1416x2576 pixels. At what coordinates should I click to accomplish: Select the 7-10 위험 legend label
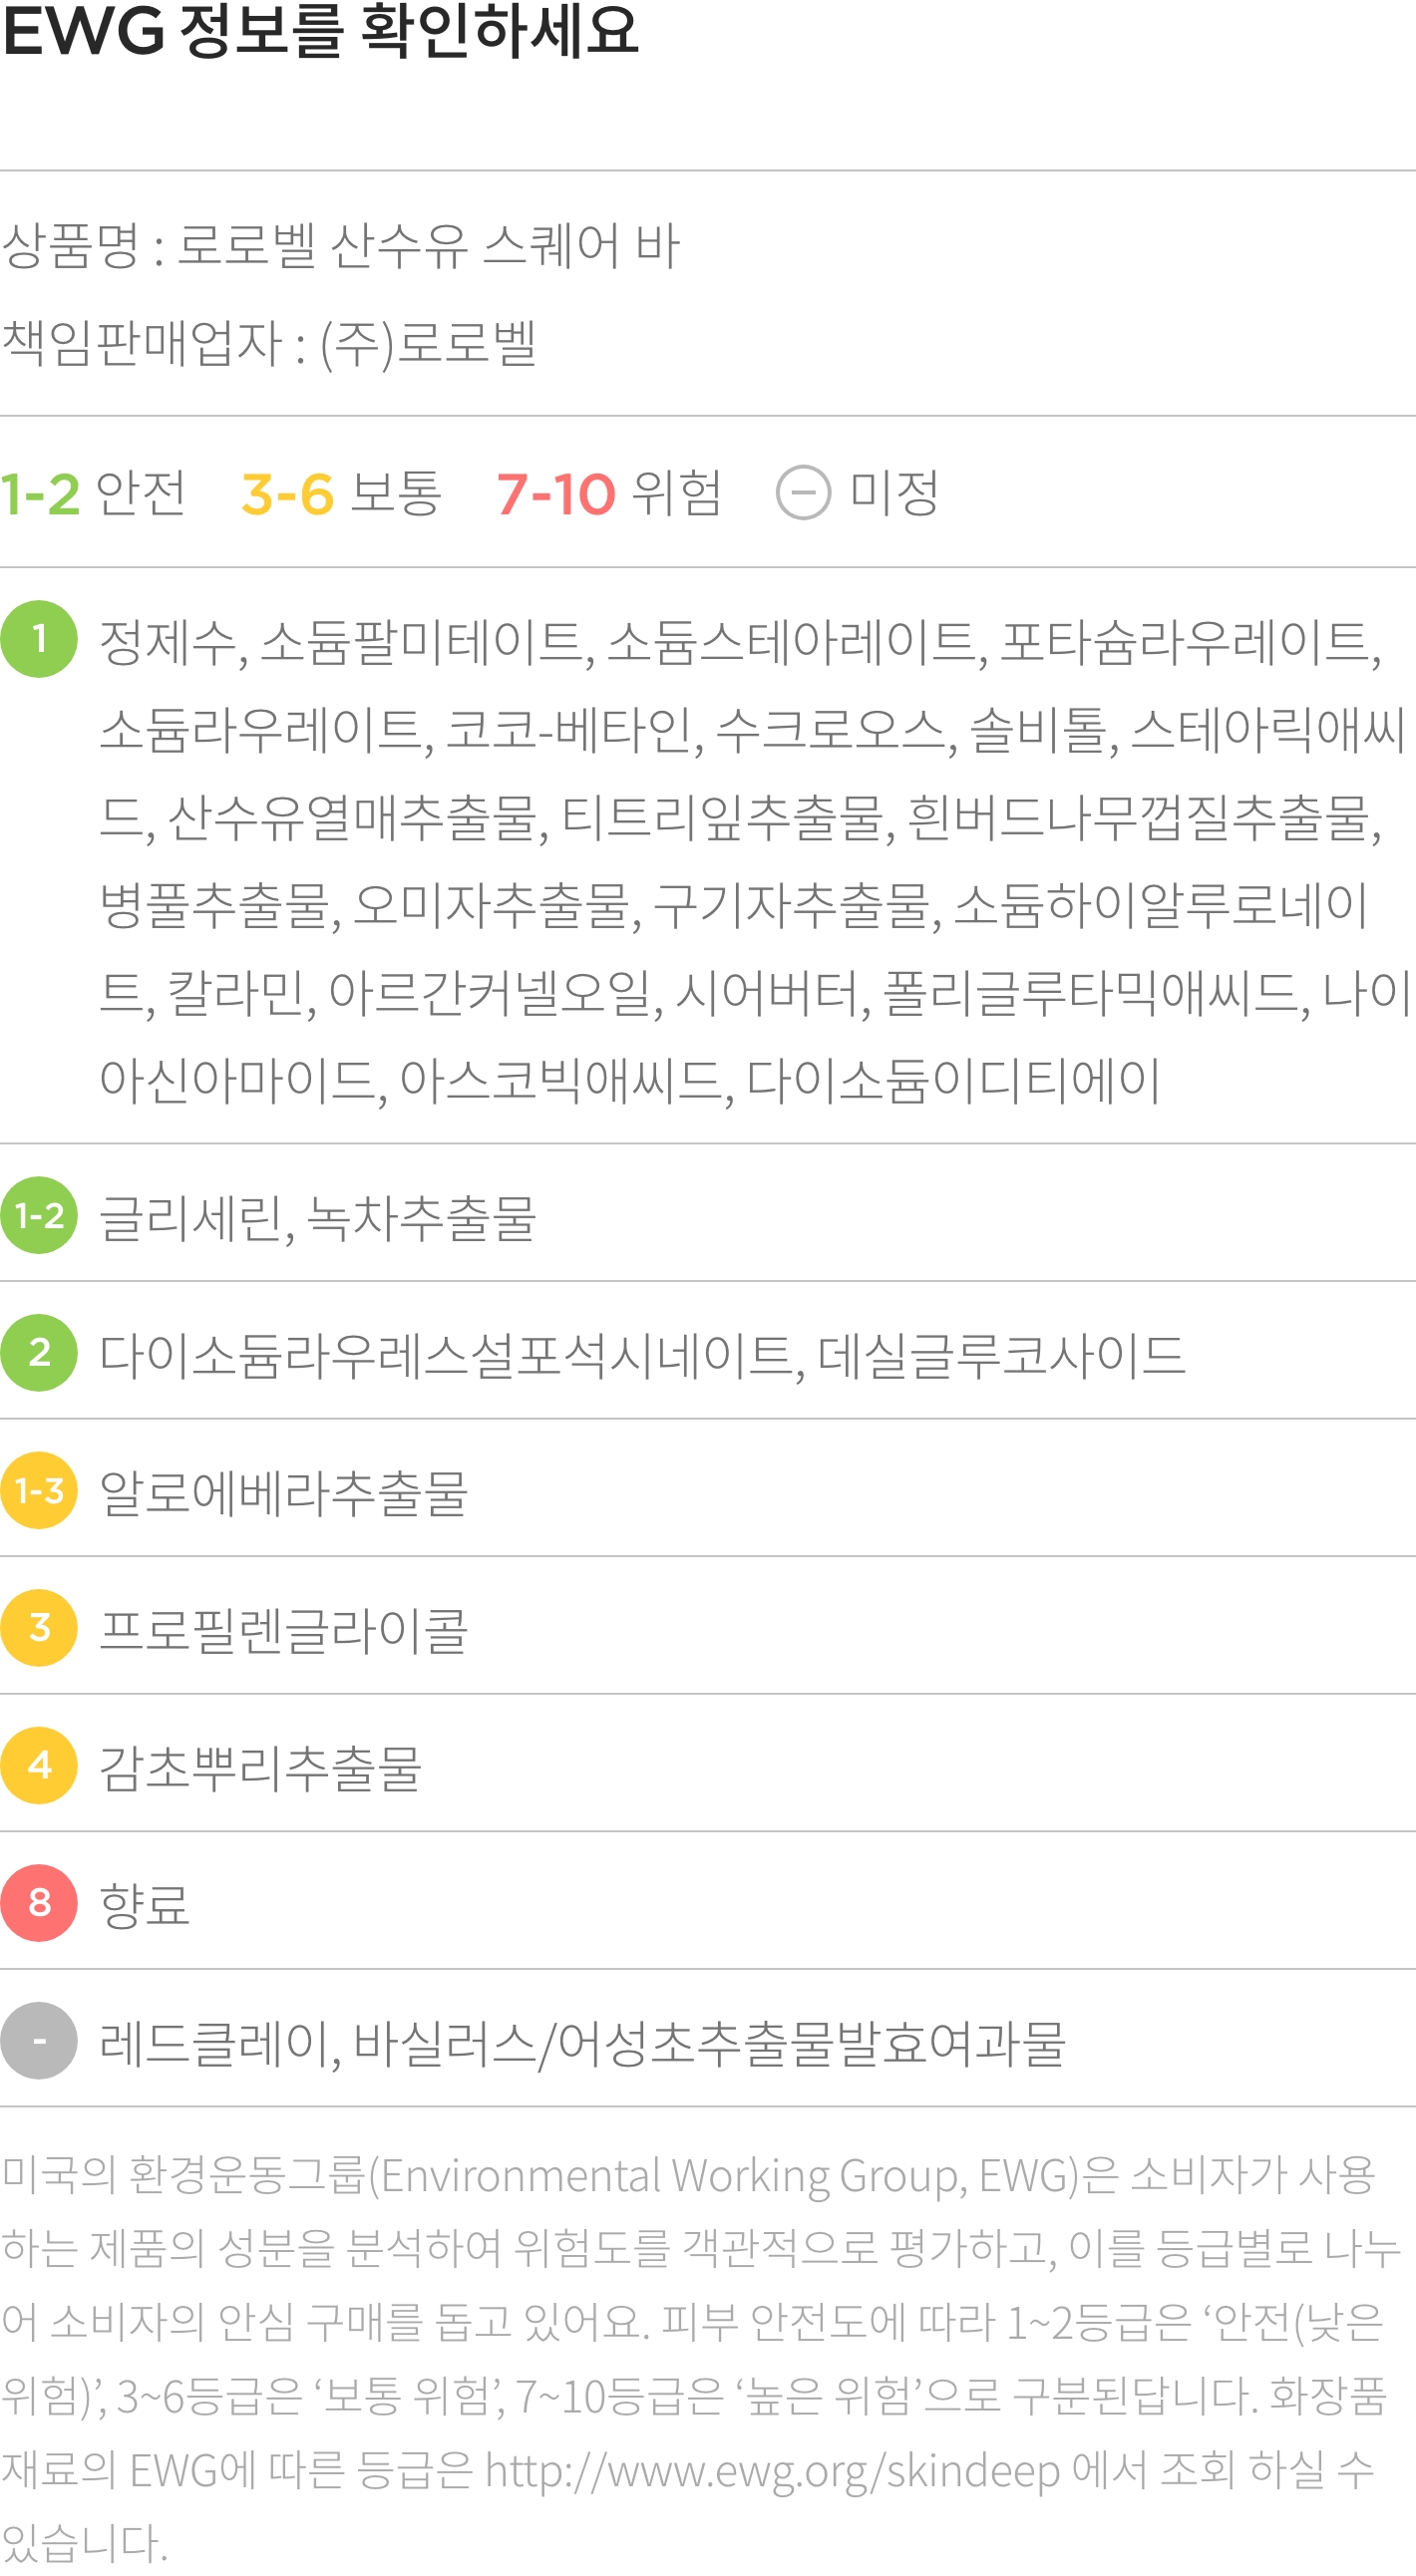(609, 493)
